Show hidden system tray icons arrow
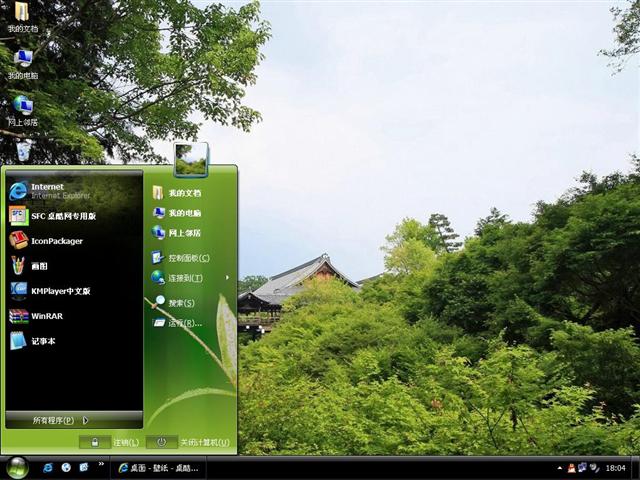 coord(559,468)
